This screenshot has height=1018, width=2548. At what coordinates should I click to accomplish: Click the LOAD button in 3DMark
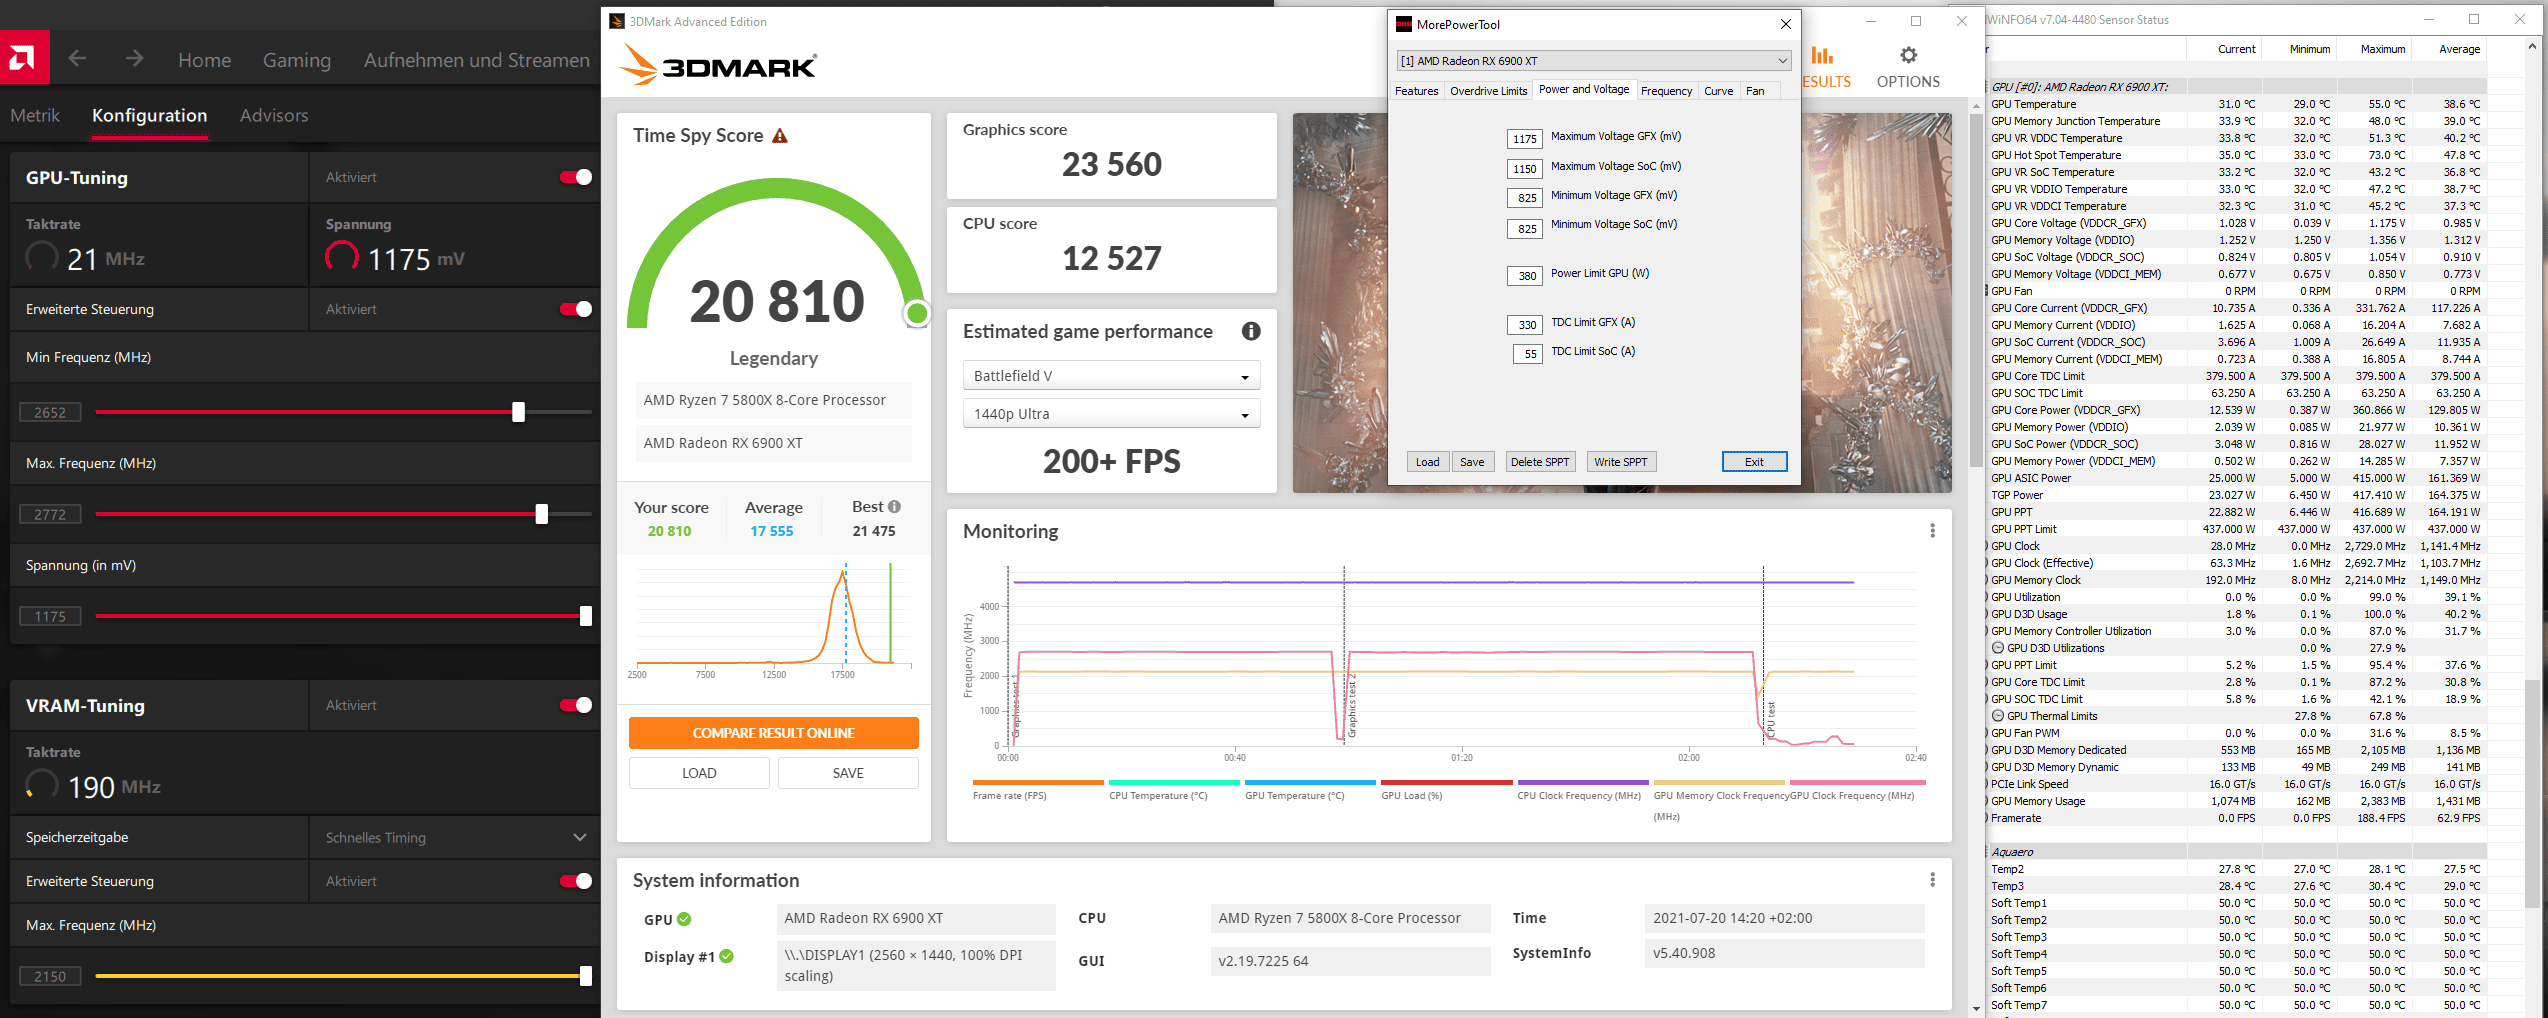coord(699,773)
